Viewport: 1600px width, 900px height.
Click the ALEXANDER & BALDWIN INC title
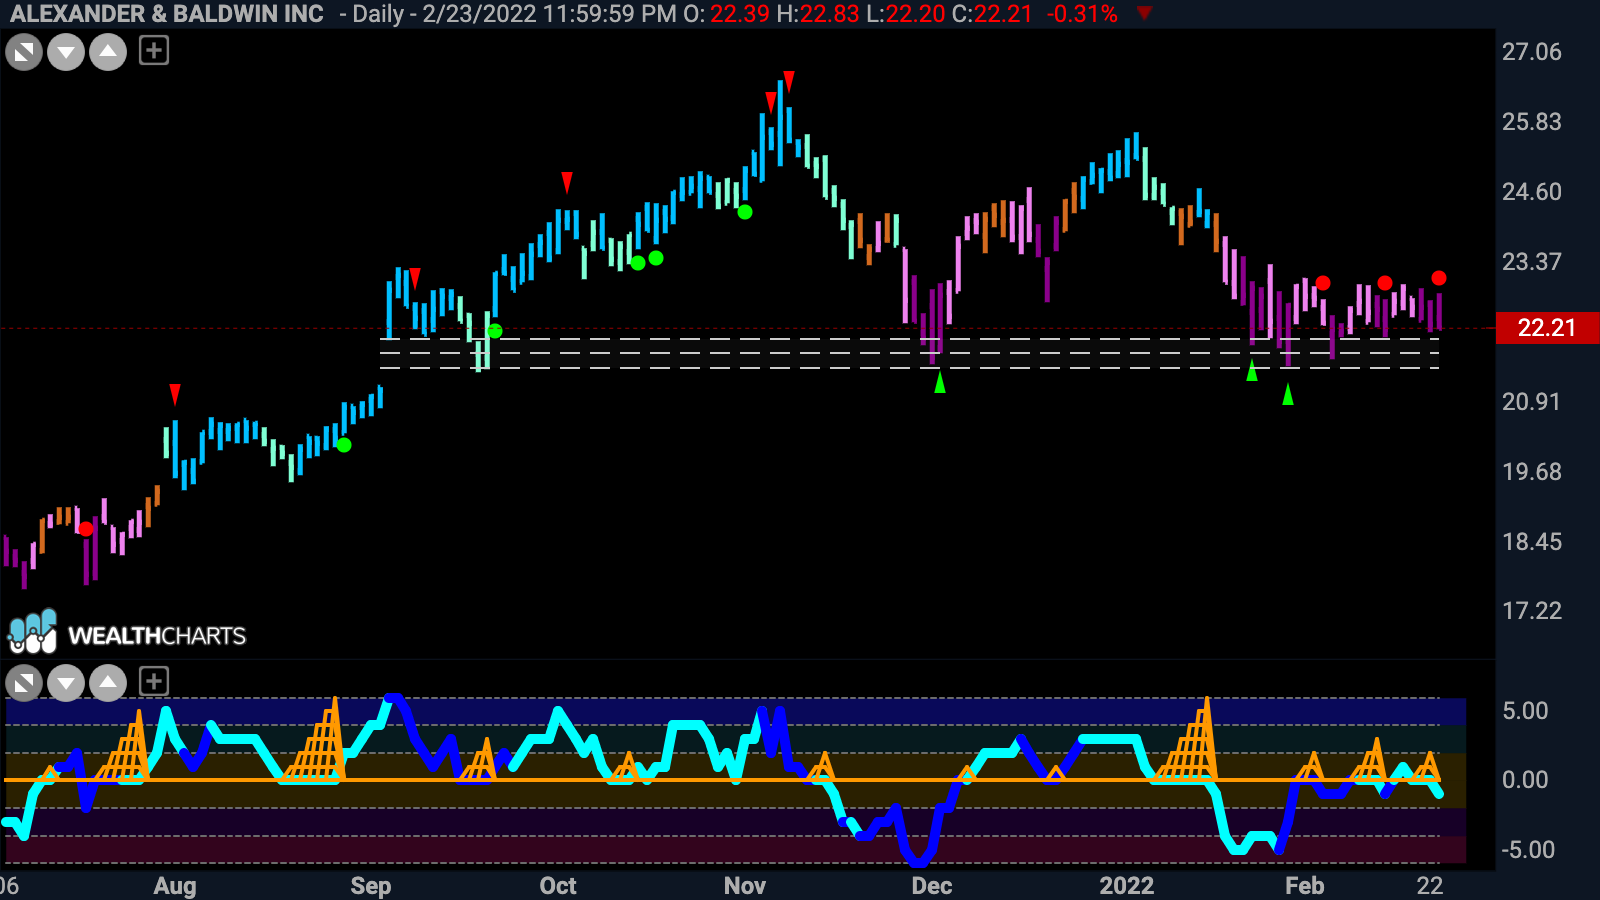(167, 14)
